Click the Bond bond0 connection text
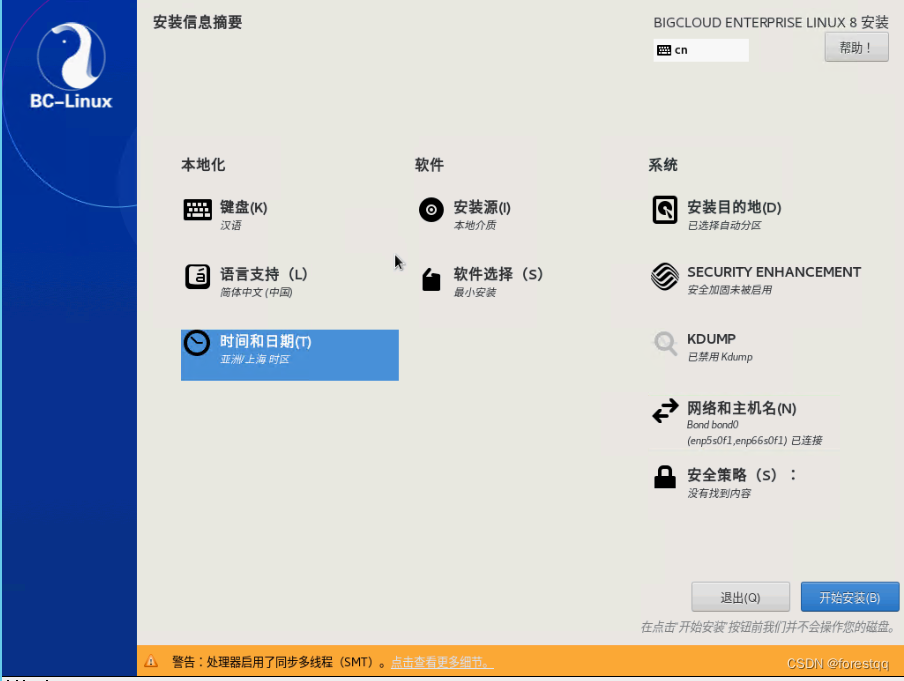Viewport: 904px width, 681px height. click(713, 425)
